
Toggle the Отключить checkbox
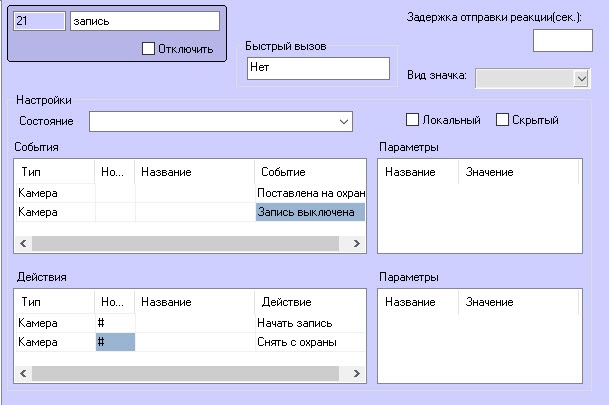149,48
